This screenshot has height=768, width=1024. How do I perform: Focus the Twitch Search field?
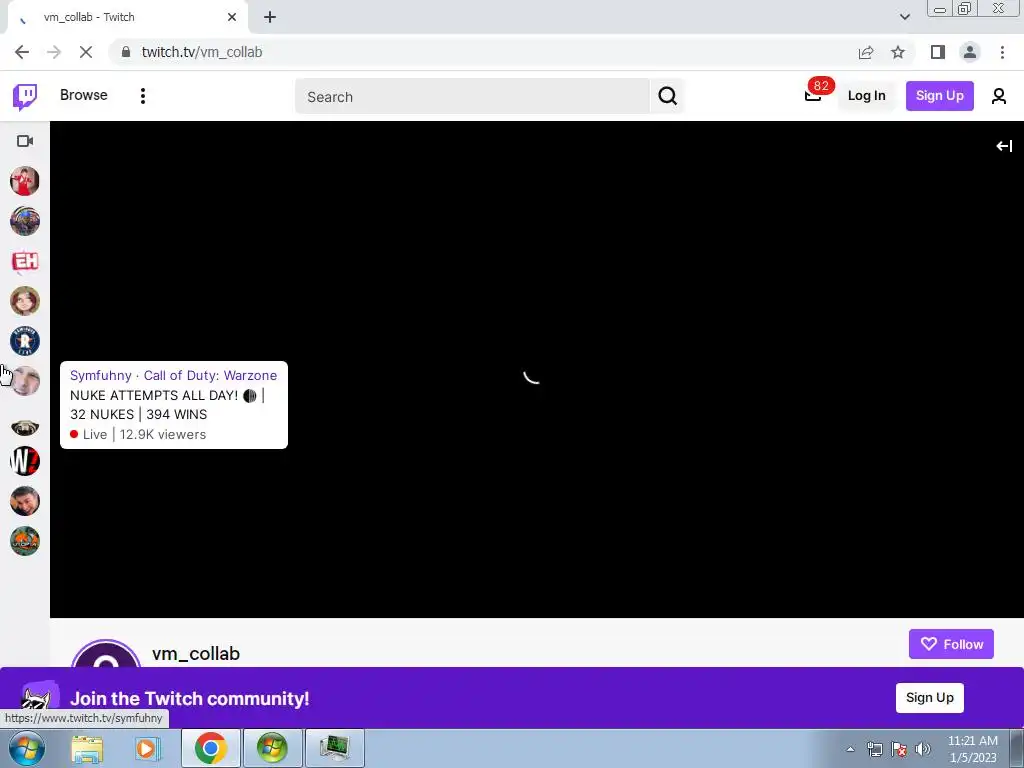pos(473,97)
